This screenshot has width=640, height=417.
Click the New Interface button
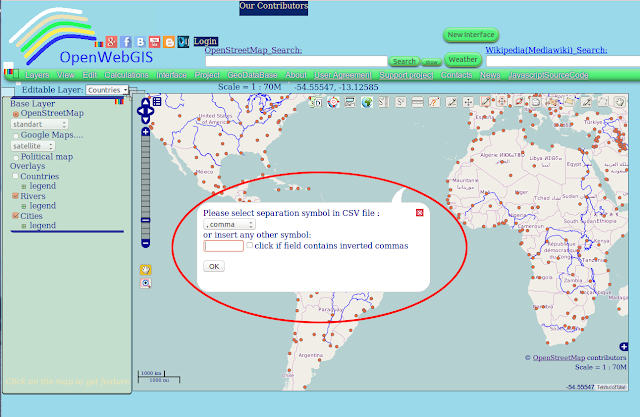pos(471,35)
